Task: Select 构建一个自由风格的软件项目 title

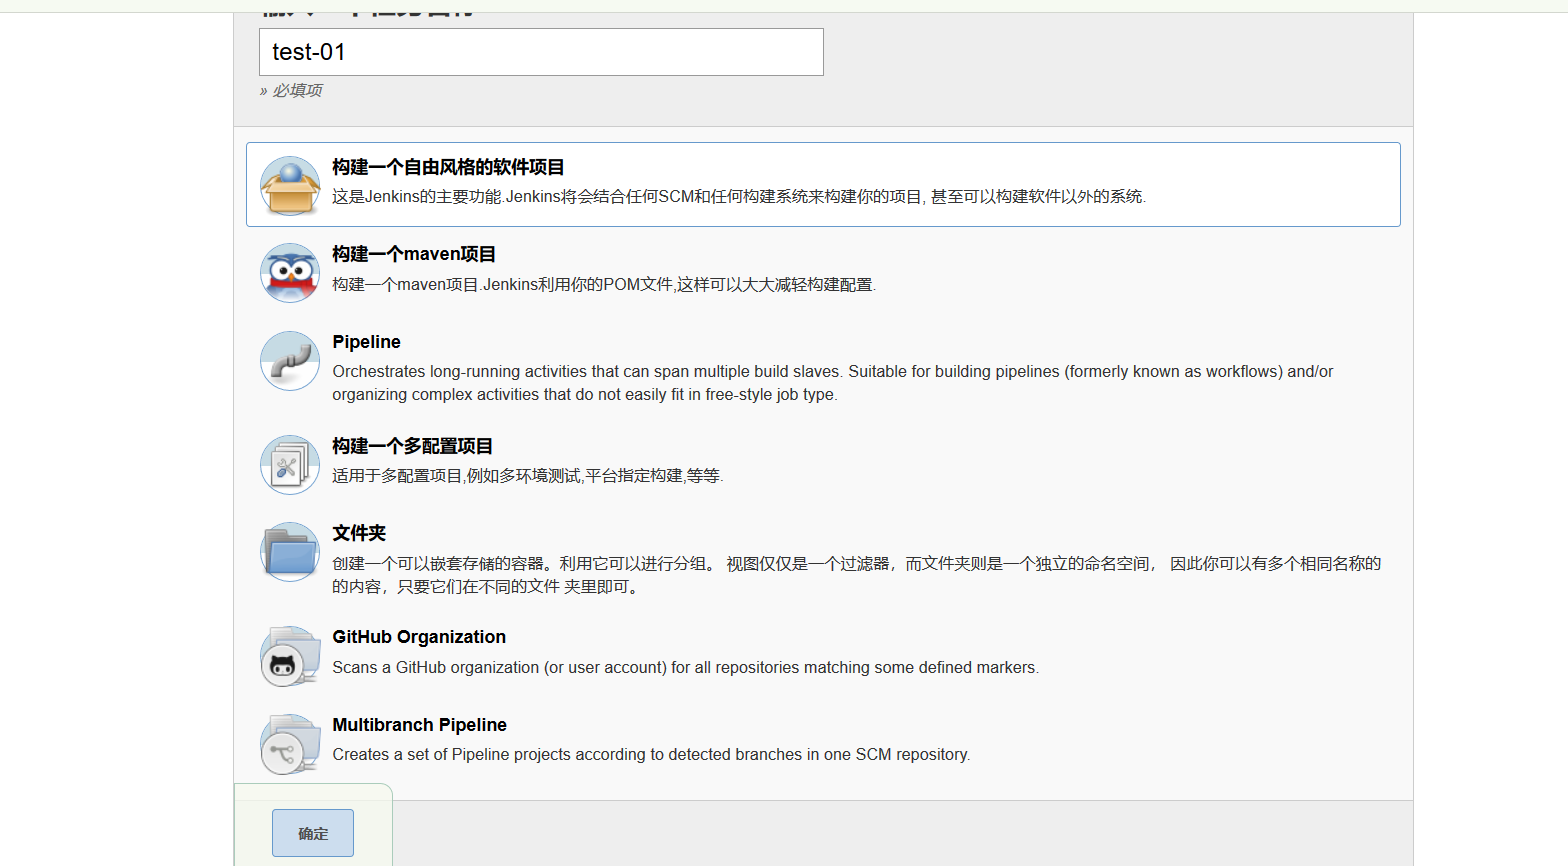Action: pos(448,167)
